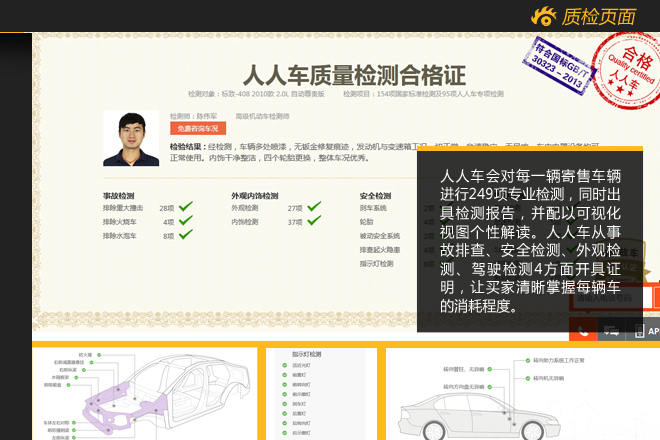Click the 外观内饰检测 section heading
Image resolution: width=660 pixels, height=440 pixels.
point(255,196)
